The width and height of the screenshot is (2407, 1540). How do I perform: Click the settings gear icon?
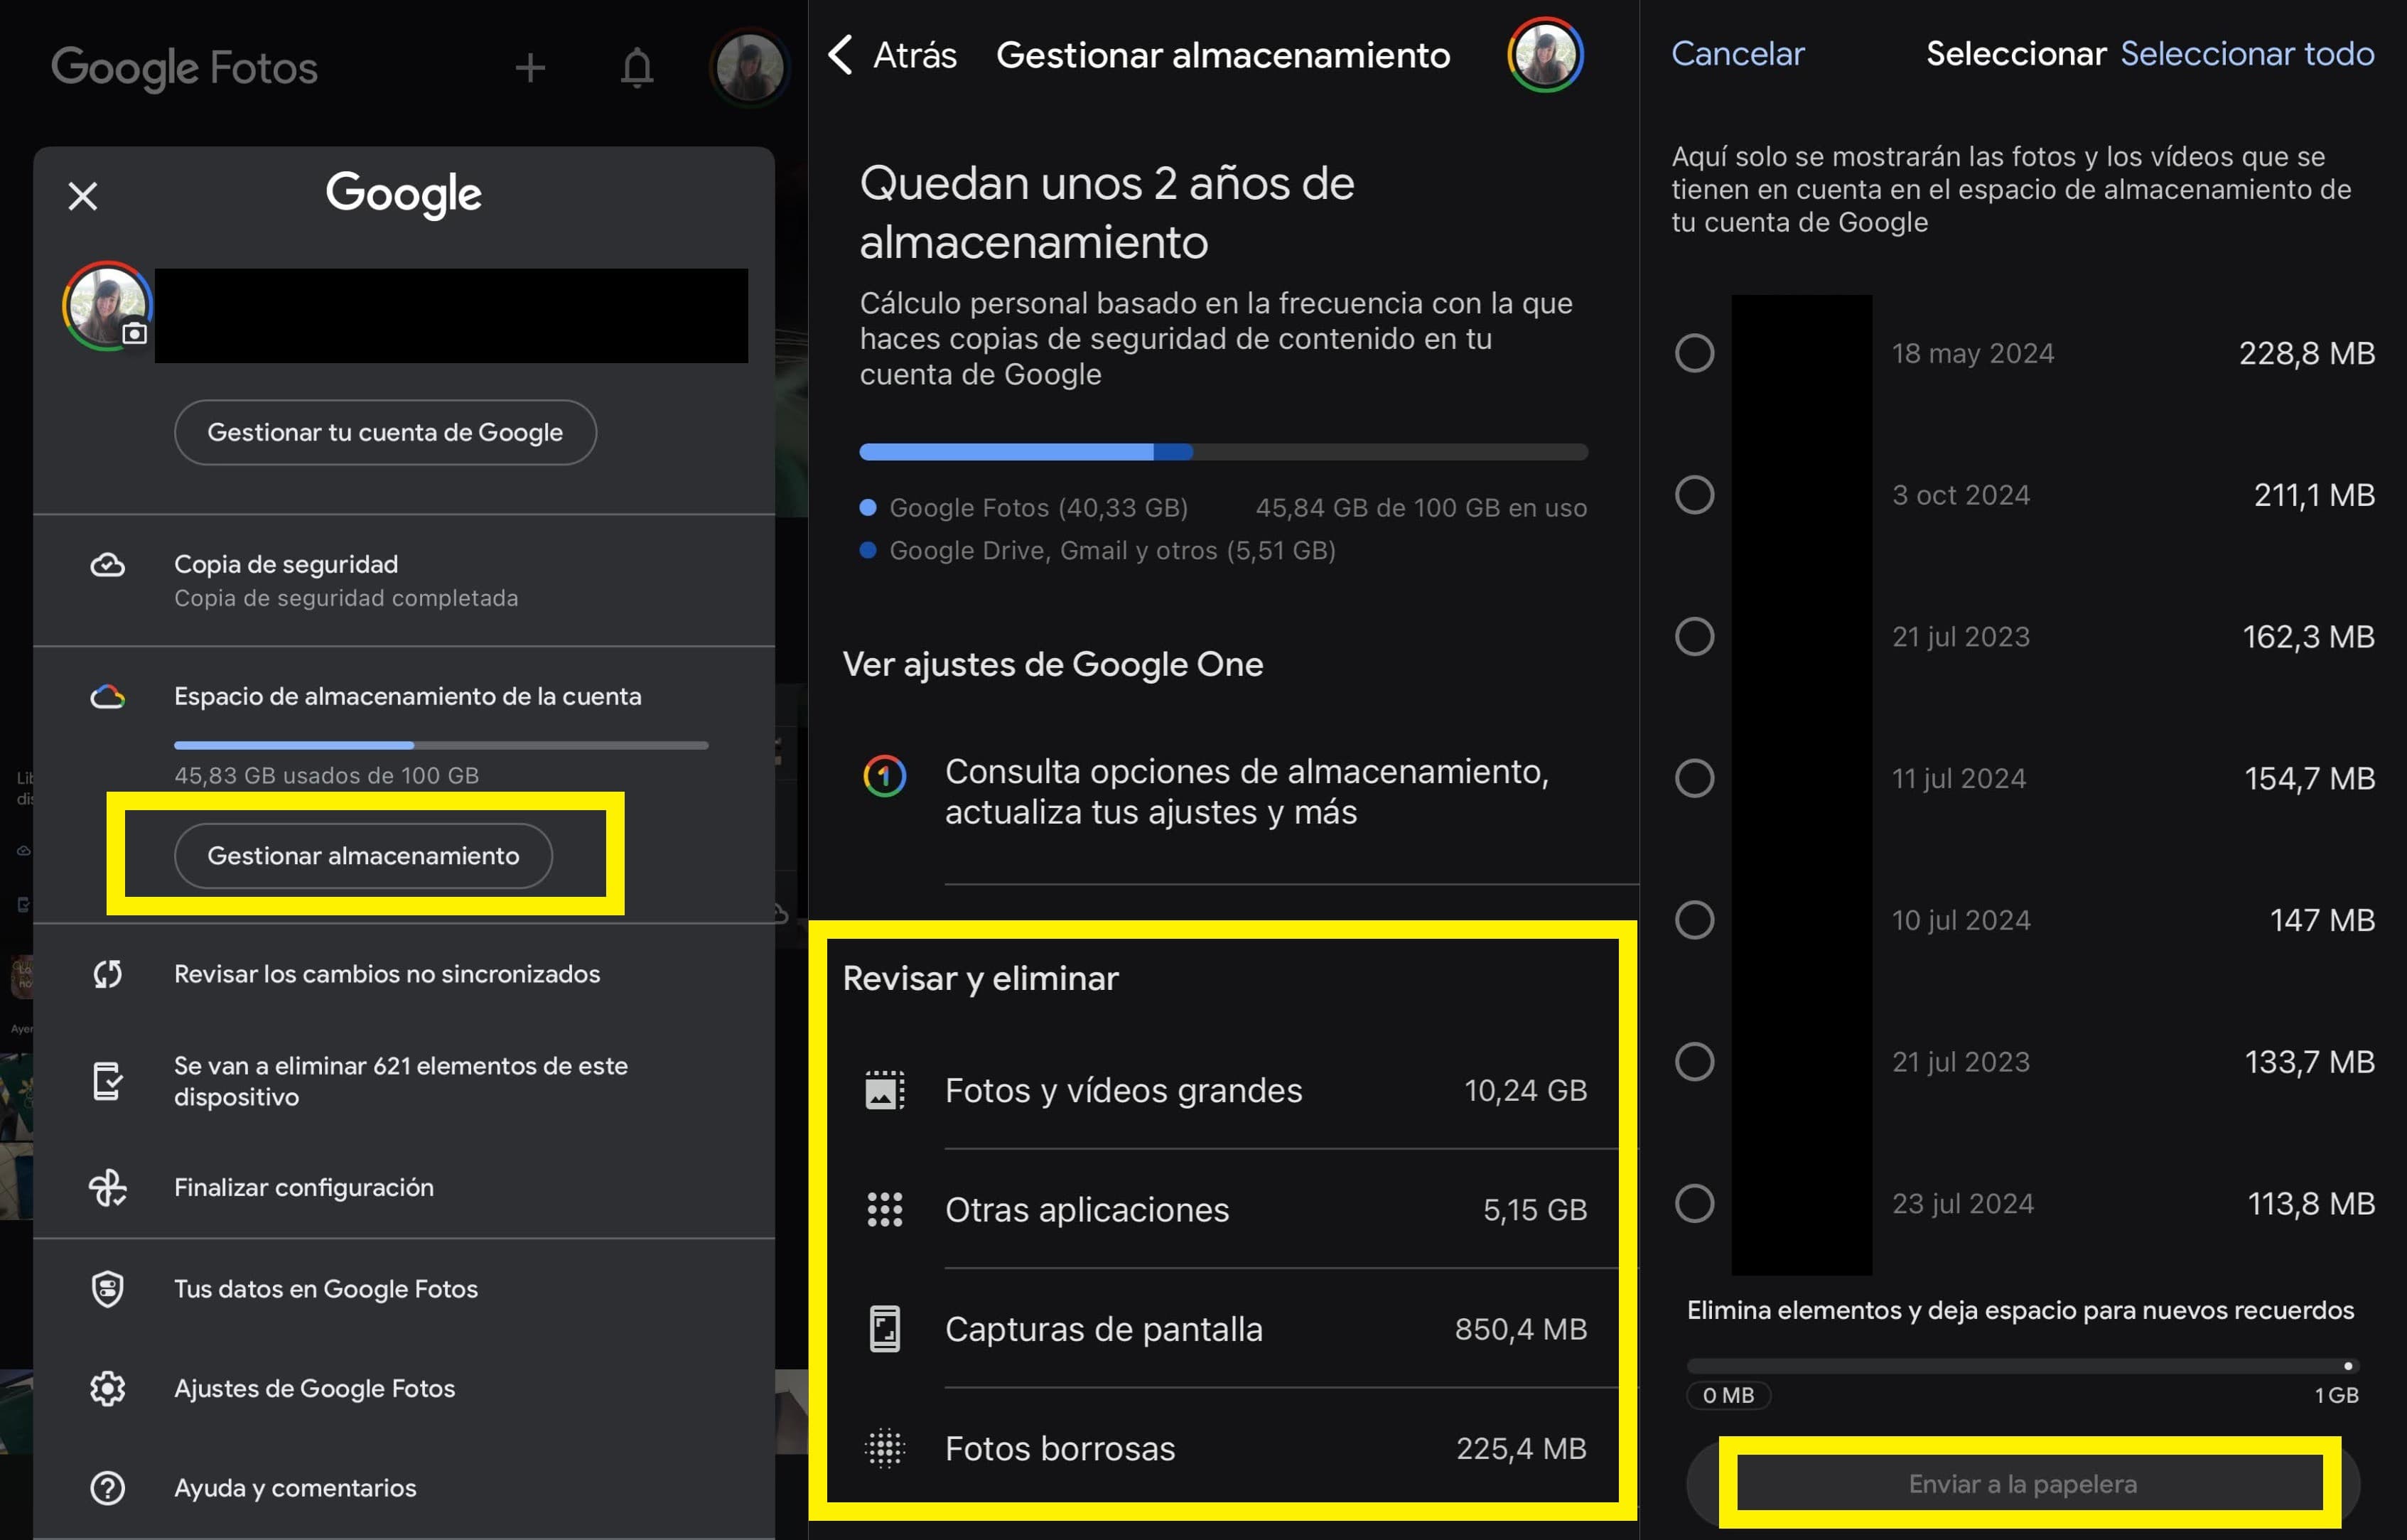coord(108,1389)
